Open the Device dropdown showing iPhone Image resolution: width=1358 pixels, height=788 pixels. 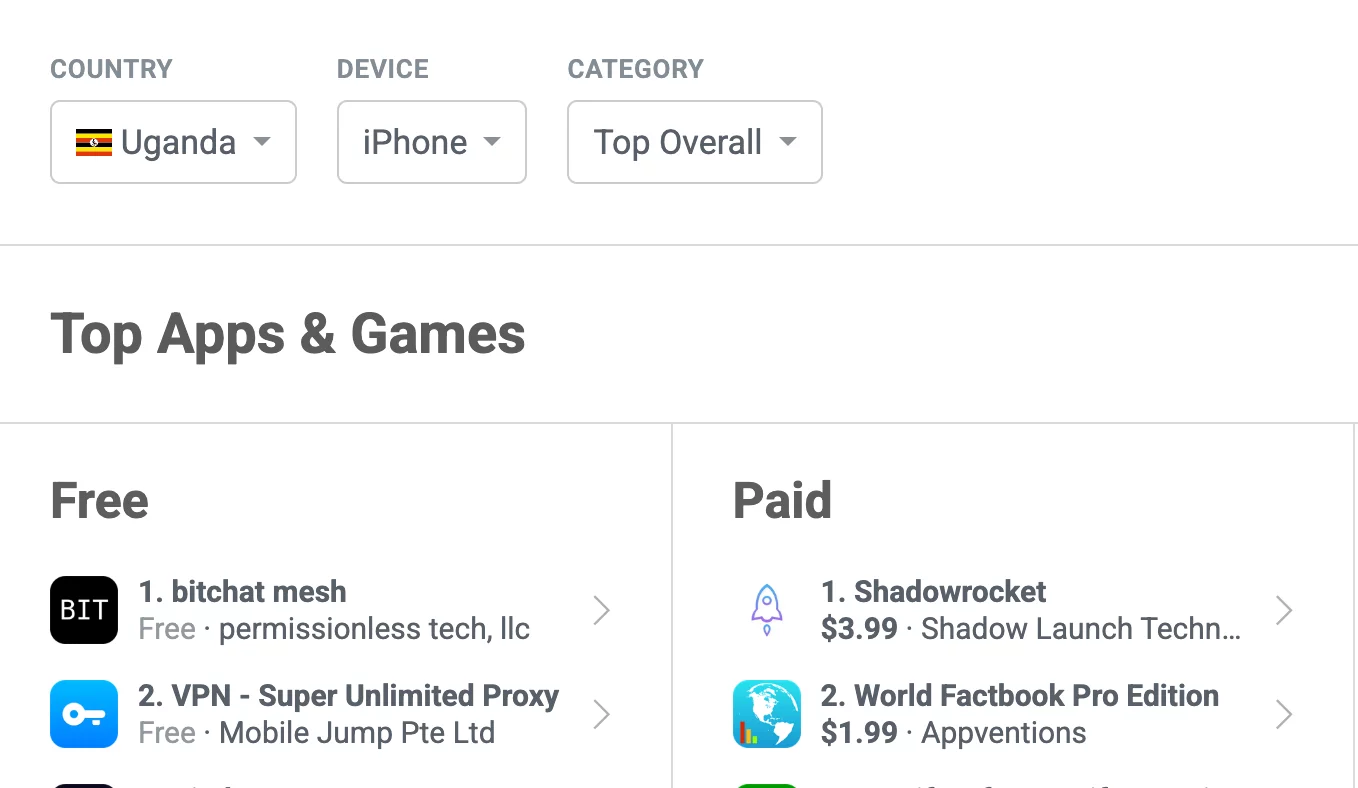coord(431,142)
